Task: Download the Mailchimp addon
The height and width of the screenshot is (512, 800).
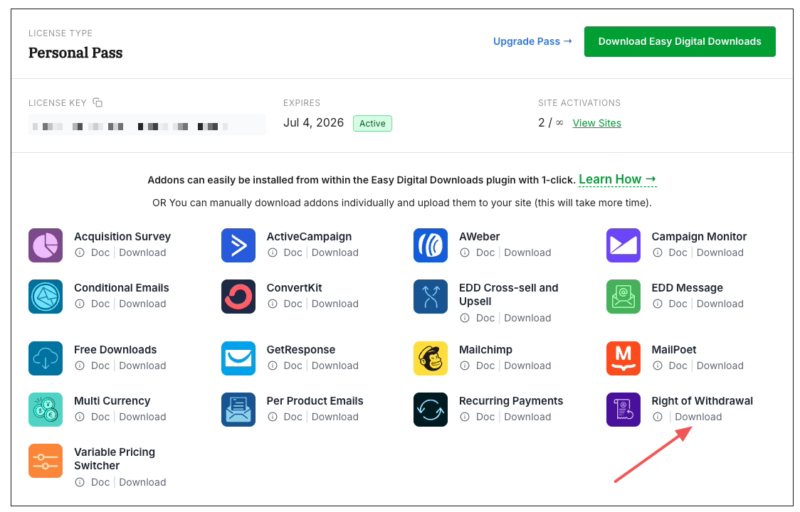Action: 528,366
